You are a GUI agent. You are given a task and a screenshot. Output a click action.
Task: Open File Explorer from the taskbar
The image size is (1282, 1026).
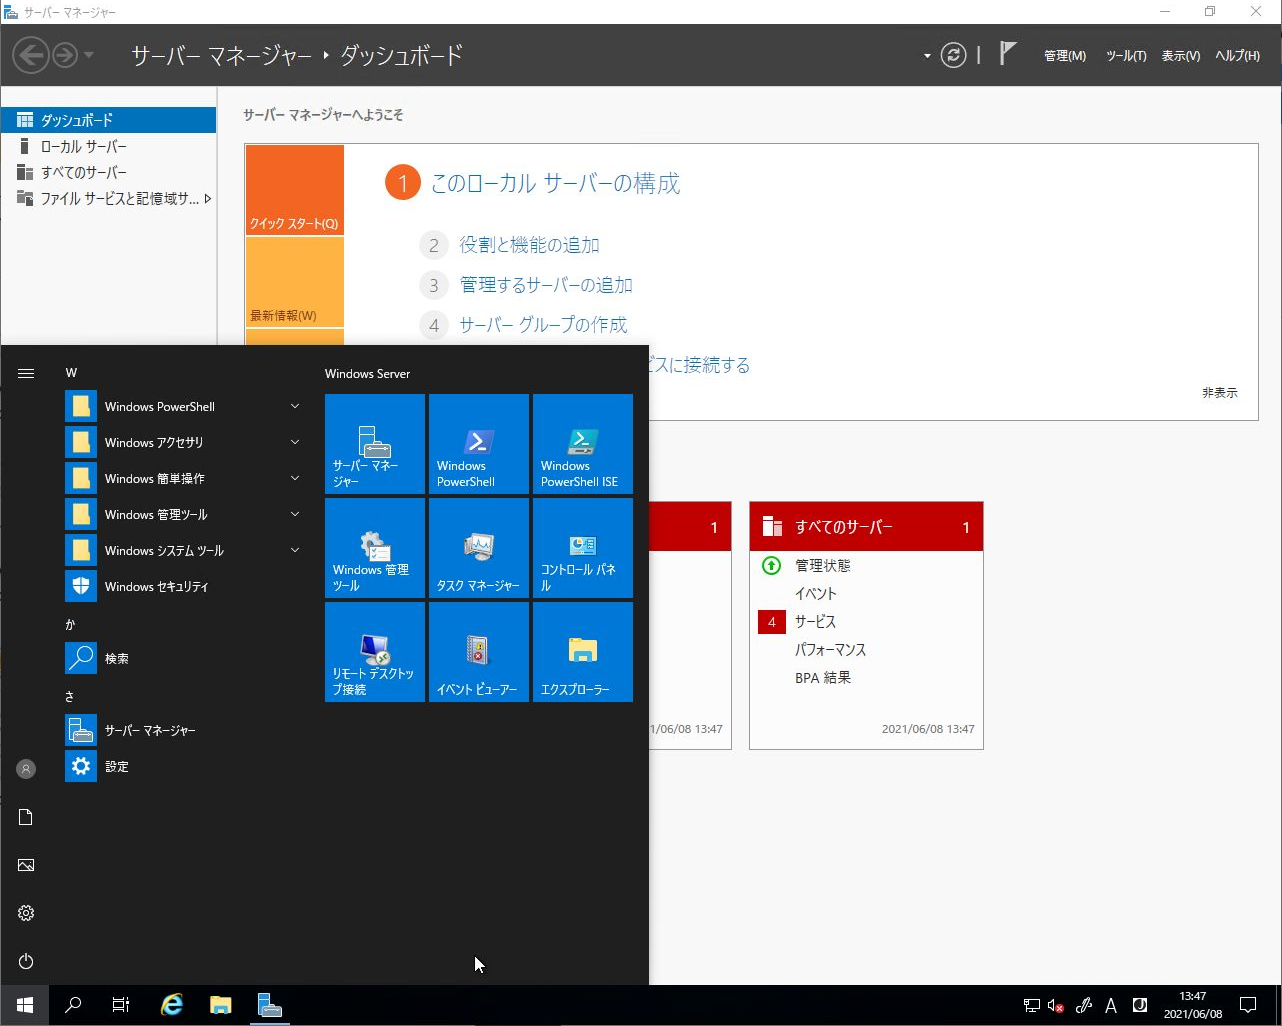221,1005
